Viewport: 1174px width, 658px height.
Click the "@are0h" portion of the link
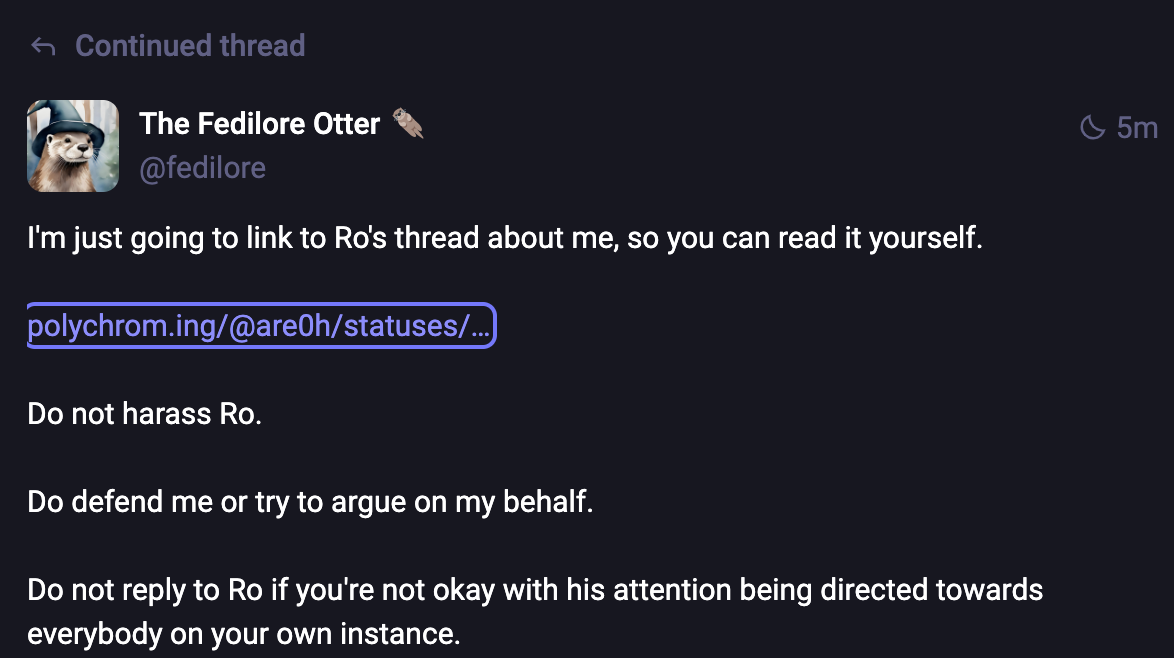tap(283, 326)
